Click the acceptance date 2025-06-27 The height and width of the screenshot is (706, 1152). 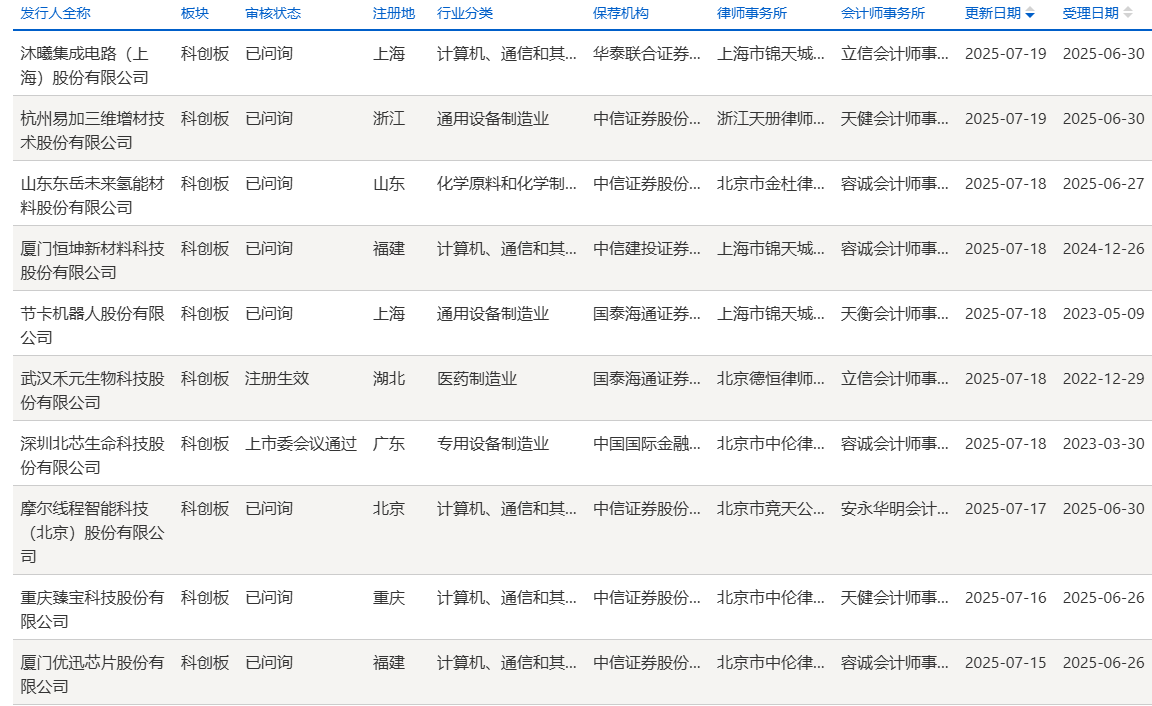click(1104, 184)
